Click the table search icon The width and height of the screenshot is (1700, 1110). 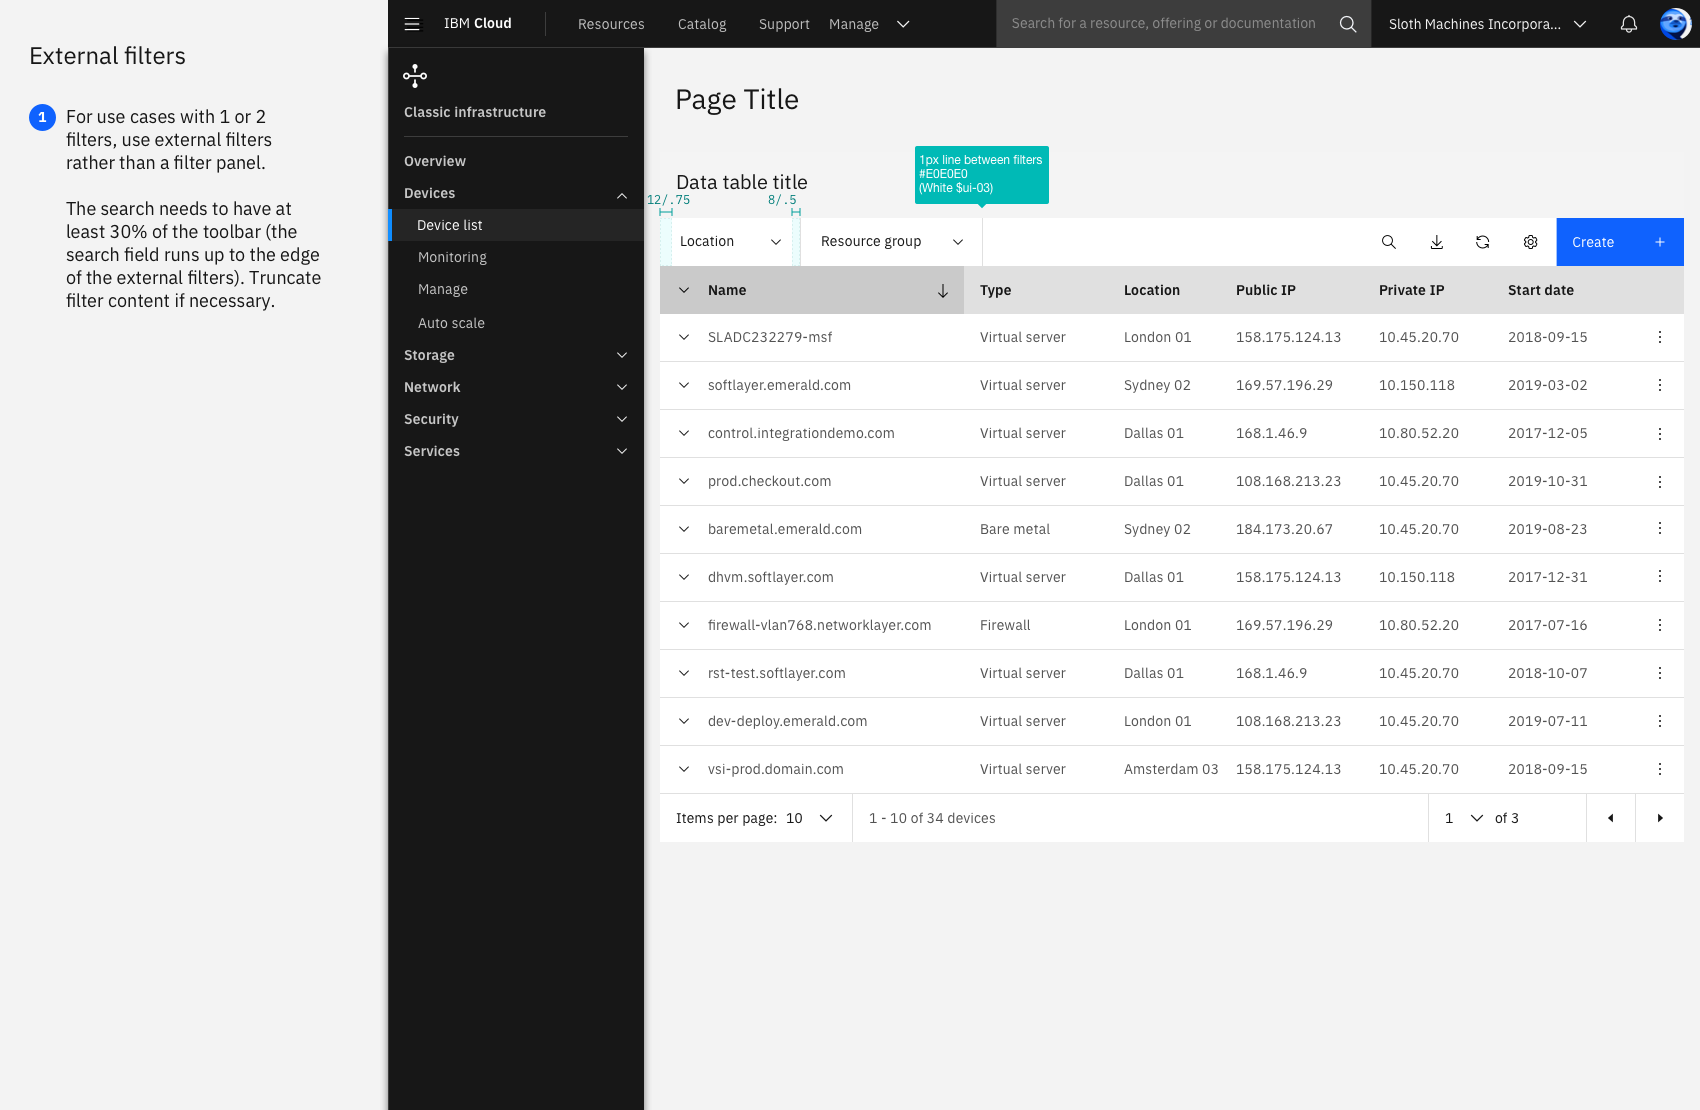coord(1389,242)
